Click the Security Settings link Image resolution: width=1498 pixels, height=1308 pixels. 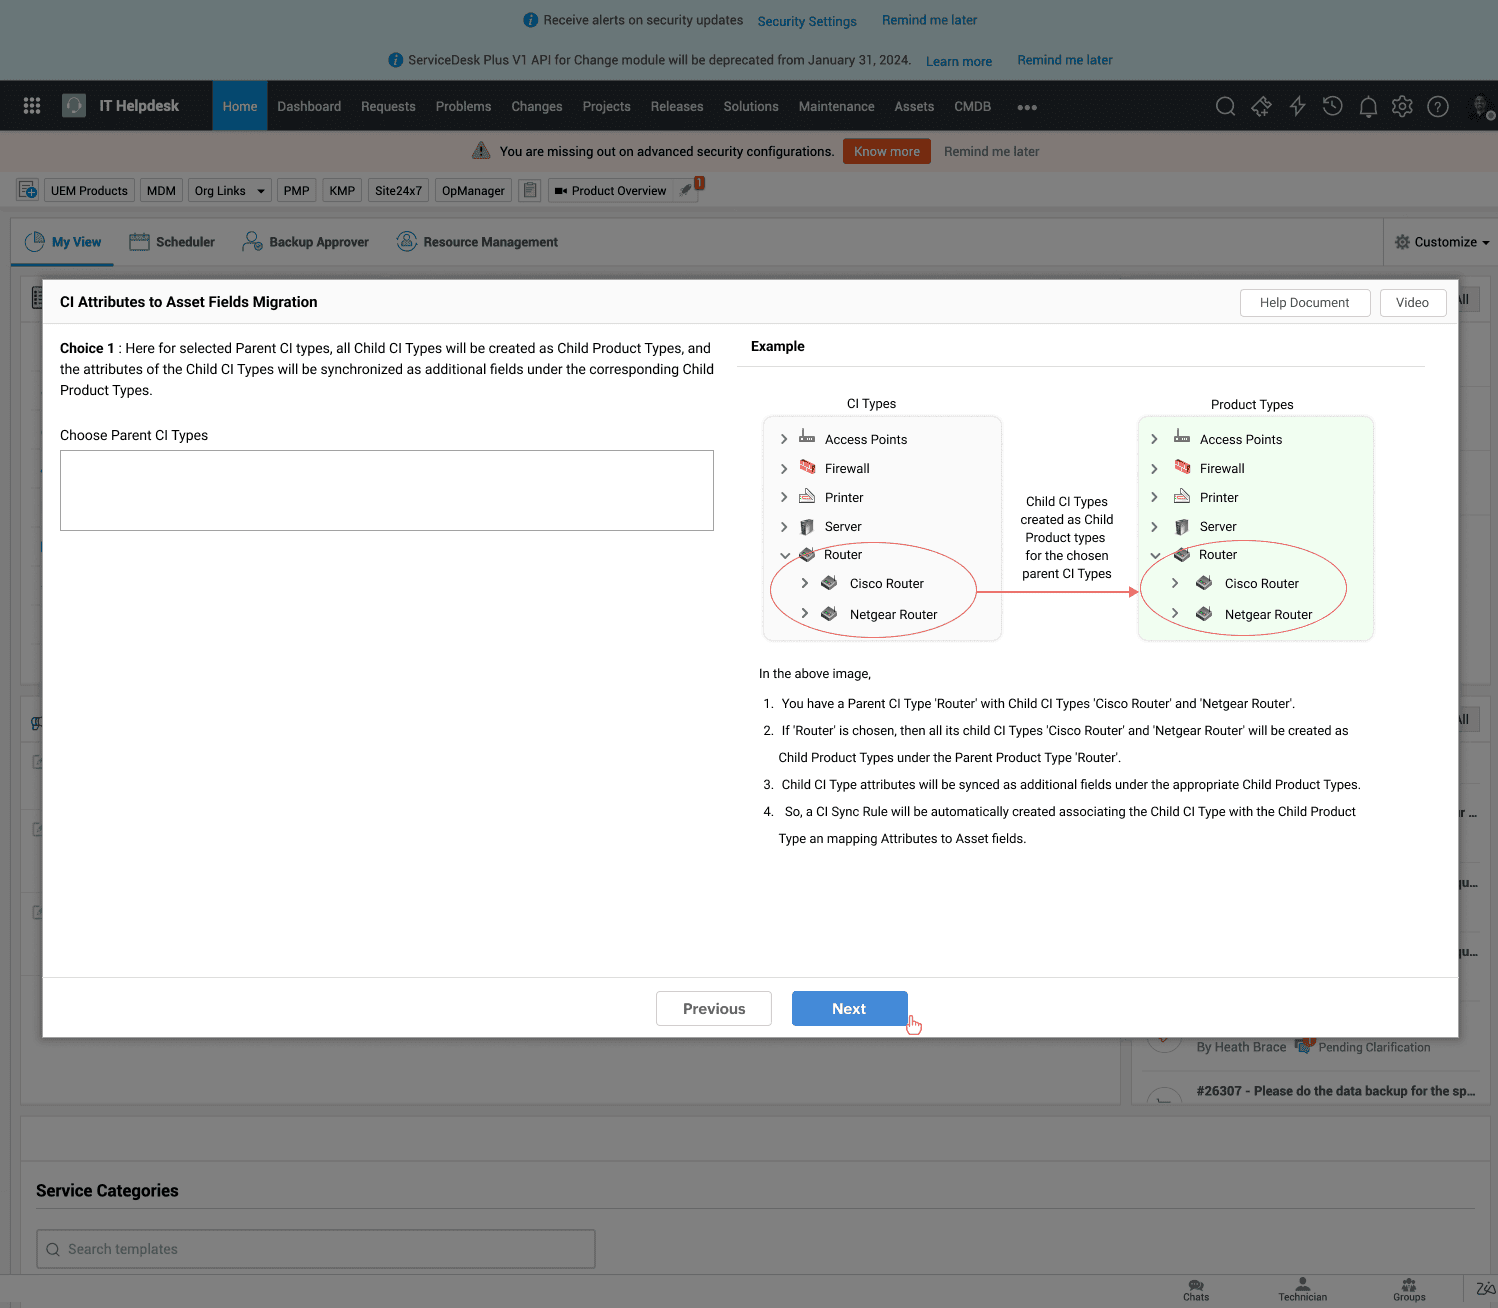tap(807, 21)
